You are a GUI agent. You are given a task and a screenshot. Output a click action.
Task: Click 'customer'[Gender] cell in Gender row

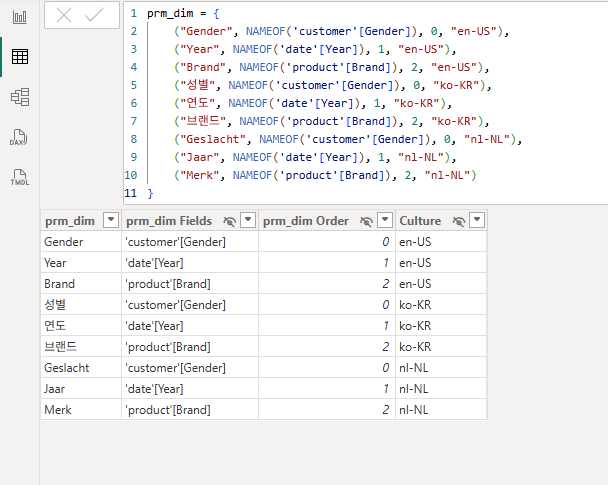190,242
